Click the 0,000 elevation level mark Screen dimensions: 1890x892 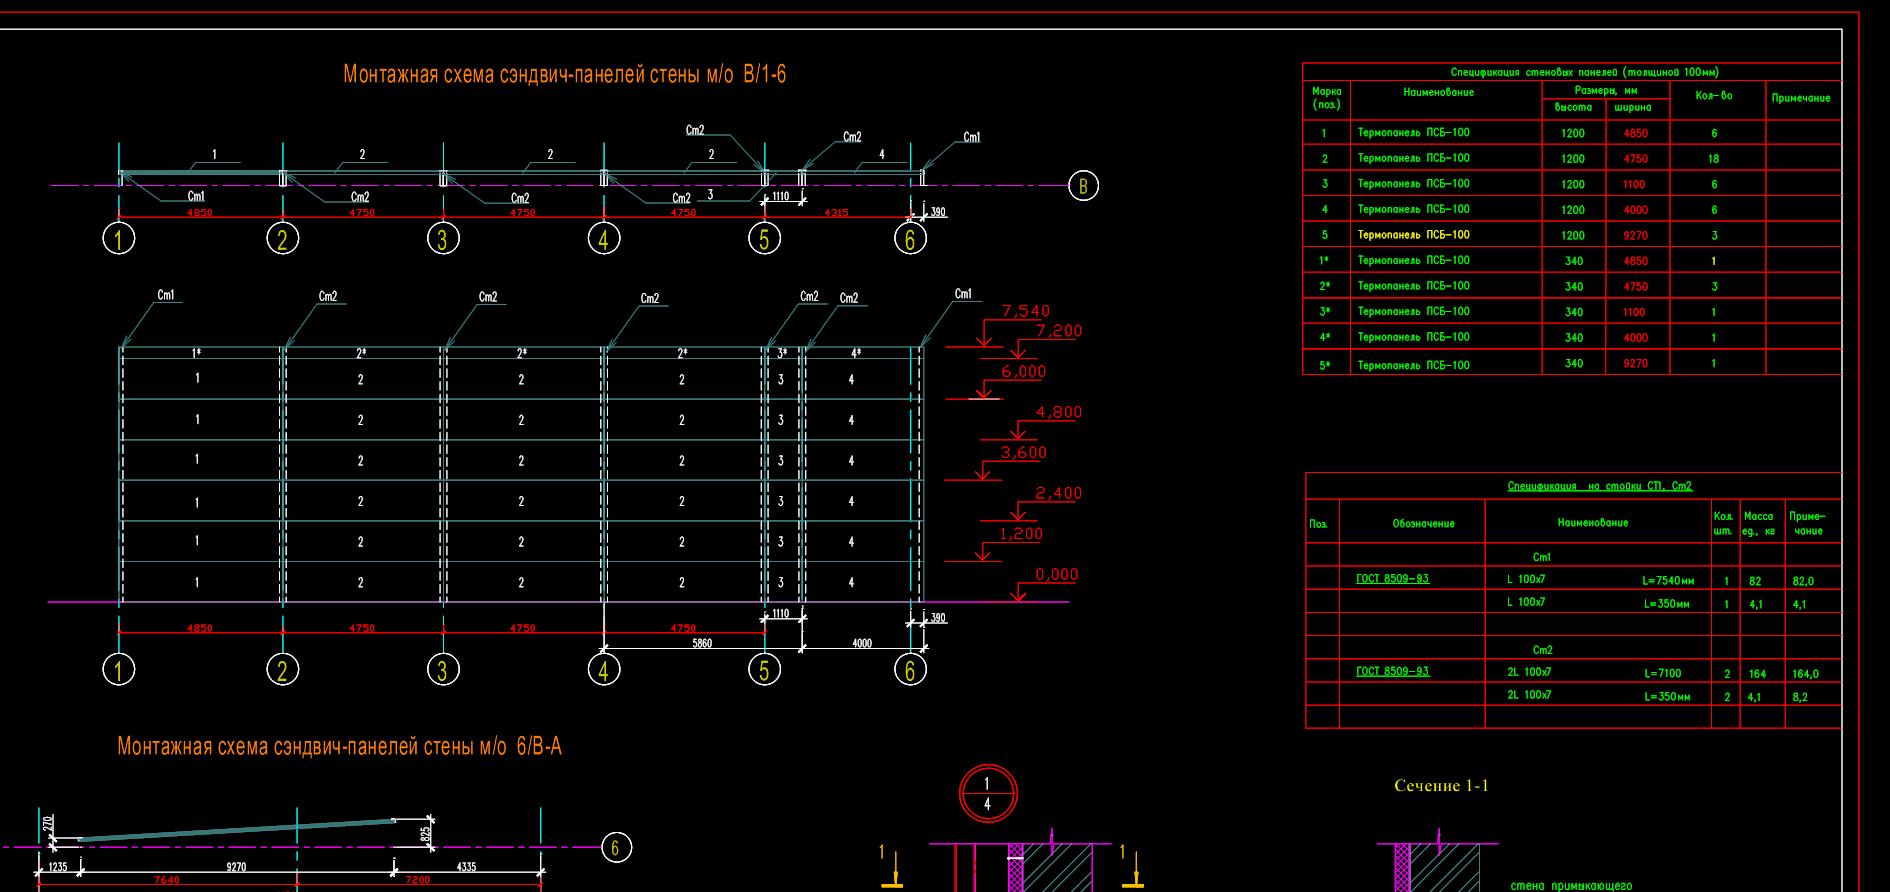point(1056,575)
